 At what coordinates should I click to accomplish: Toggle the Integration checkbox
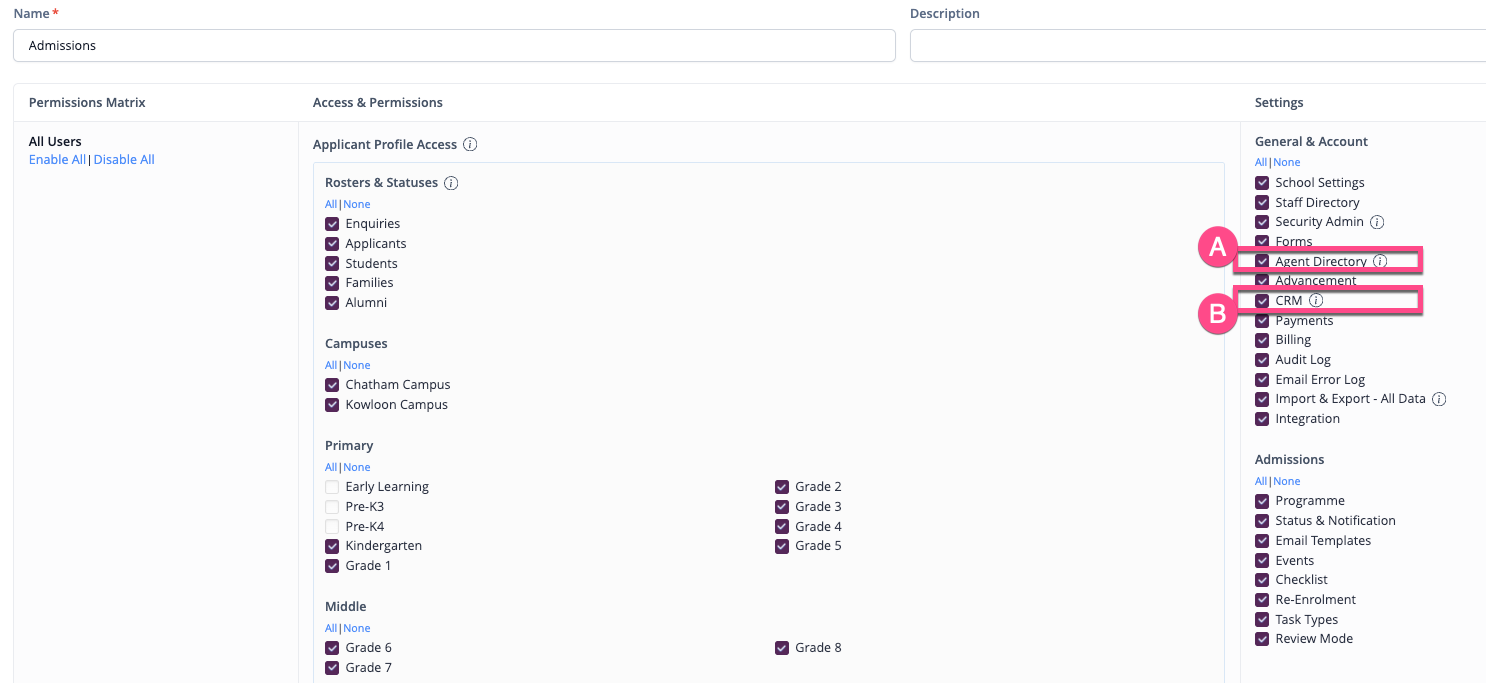pos(1262,419)
